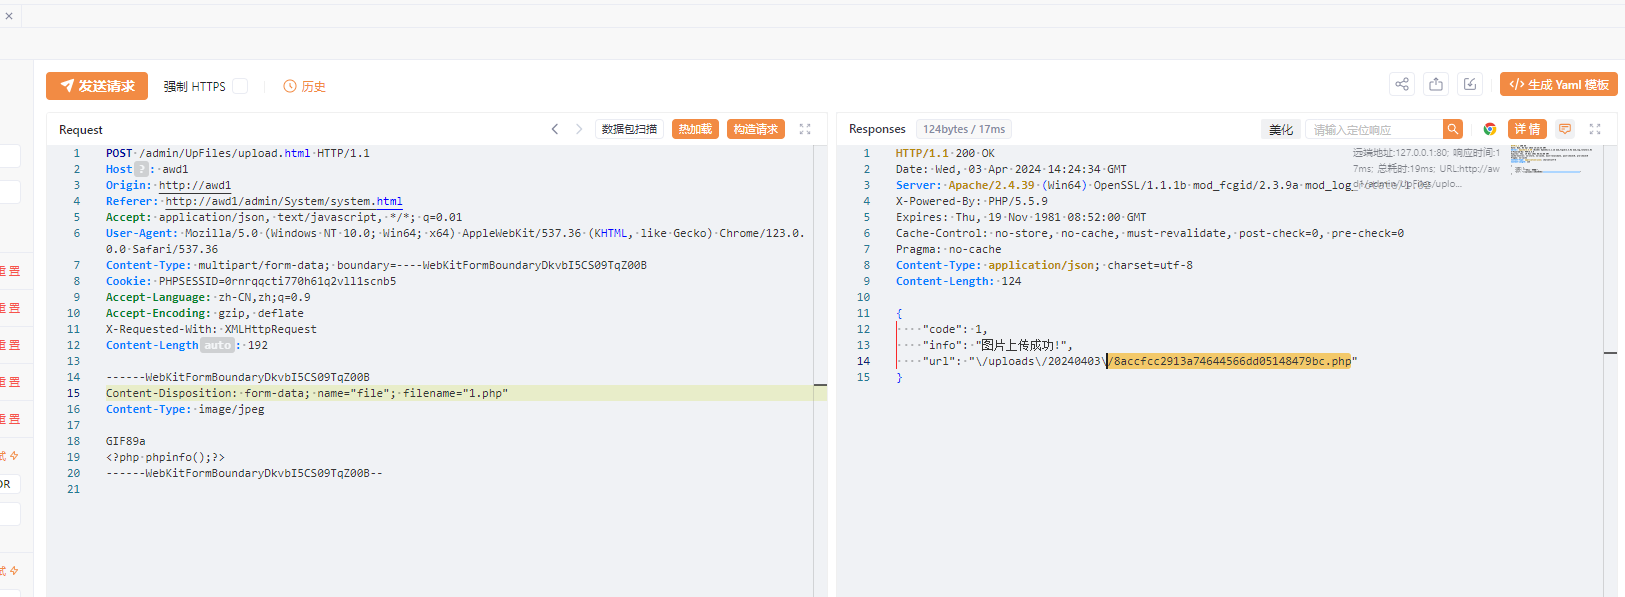The width and height of the screenshot is (1625, 597).
Task: Open response in Chrome browser icon
Action: [1490, 129]
